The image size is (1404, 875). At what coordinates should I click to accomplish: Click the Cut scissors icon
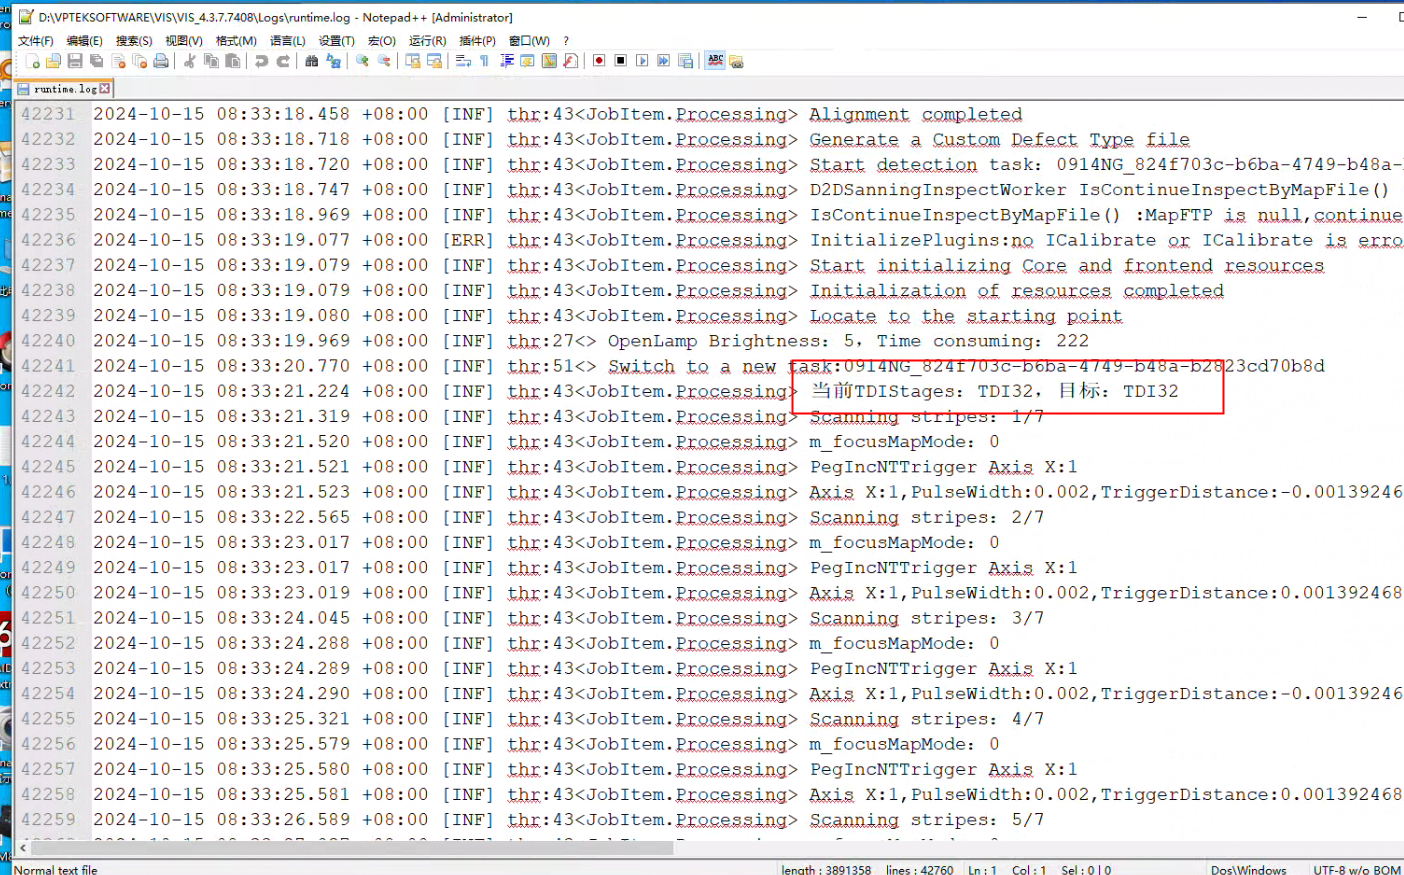(x=189, y=61)
